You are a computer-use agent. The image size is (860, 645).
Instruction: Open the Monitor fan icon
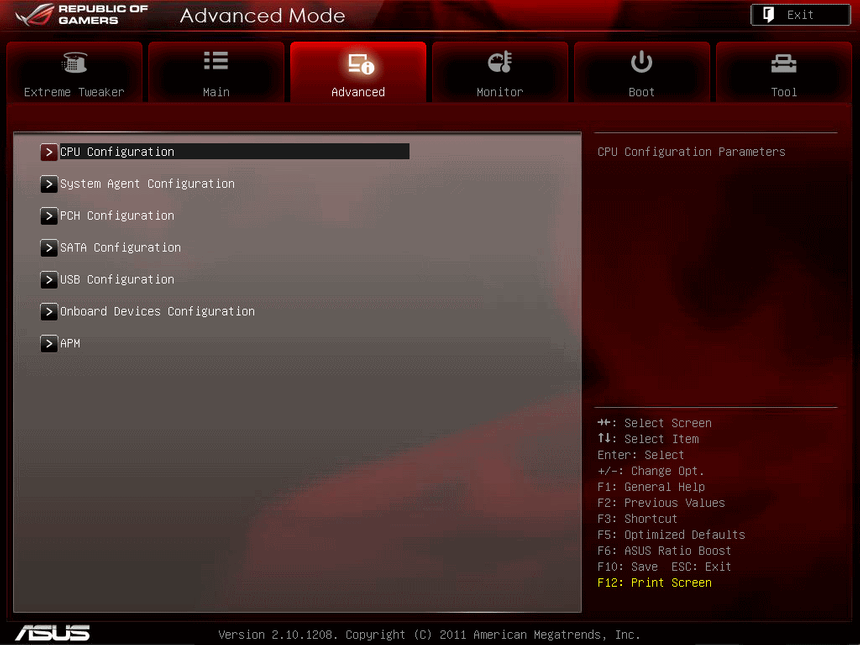point(500,60)
